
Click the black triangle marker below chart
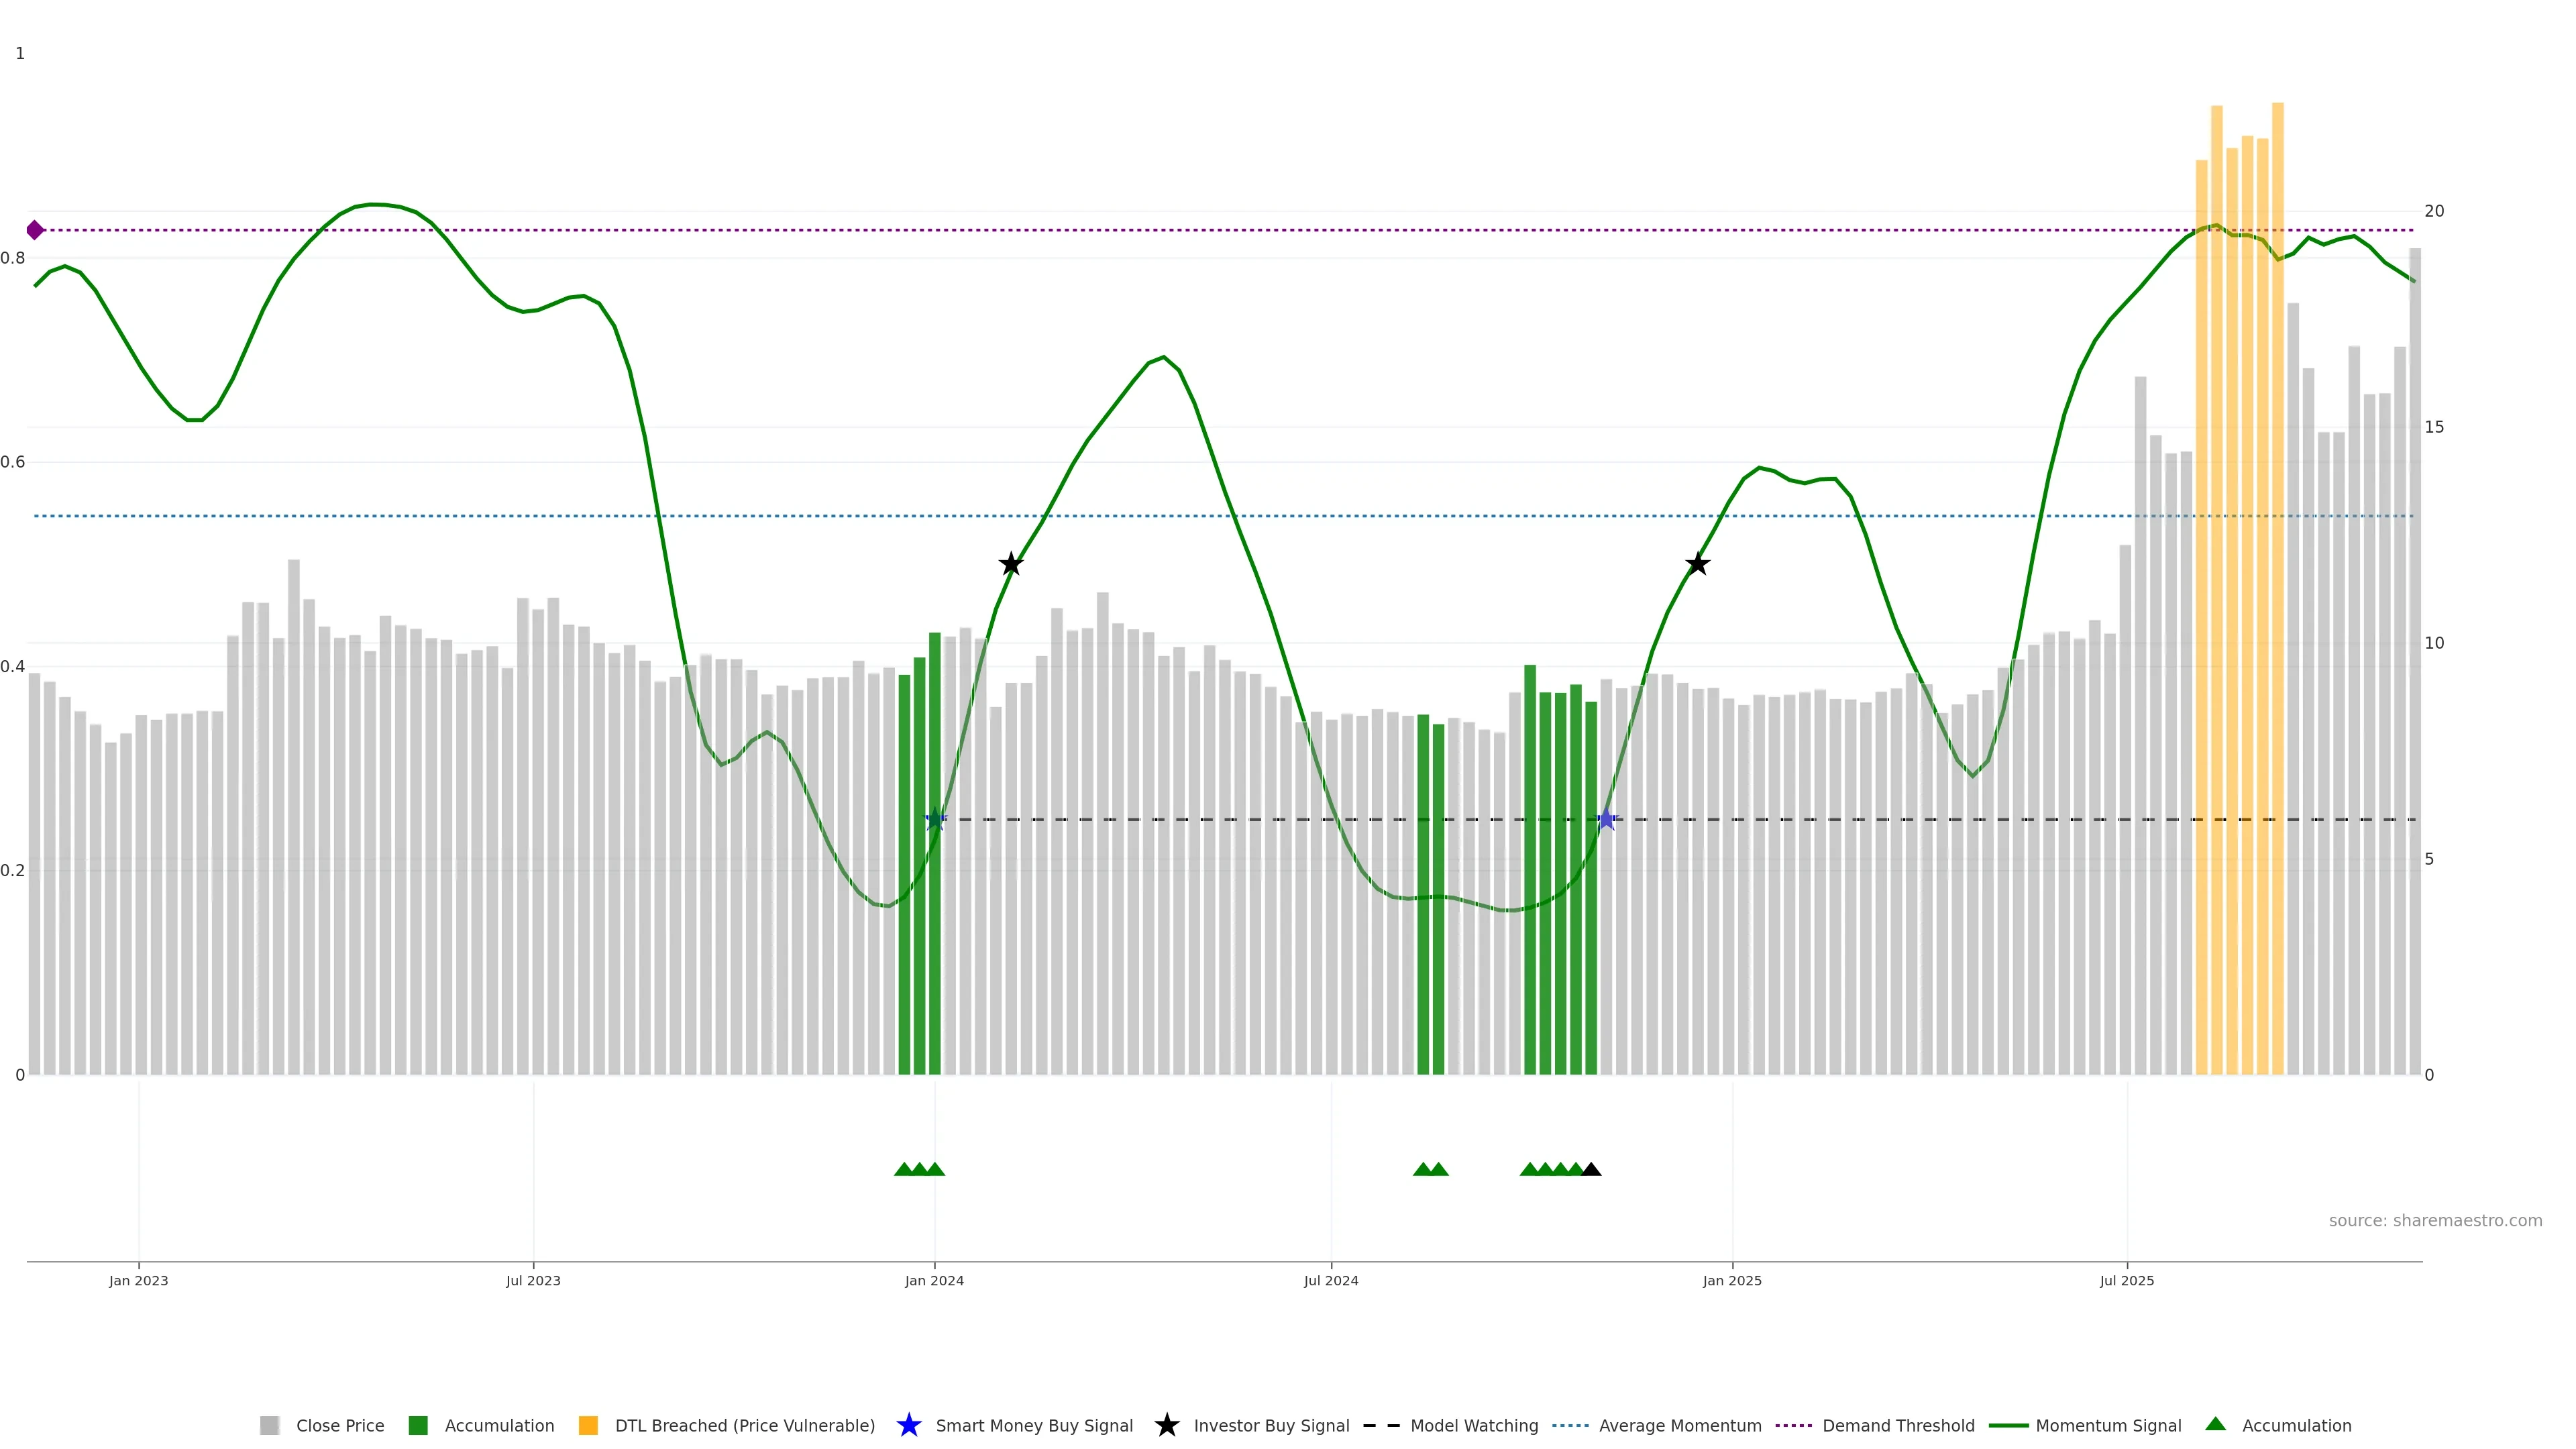[1592, 1169]
